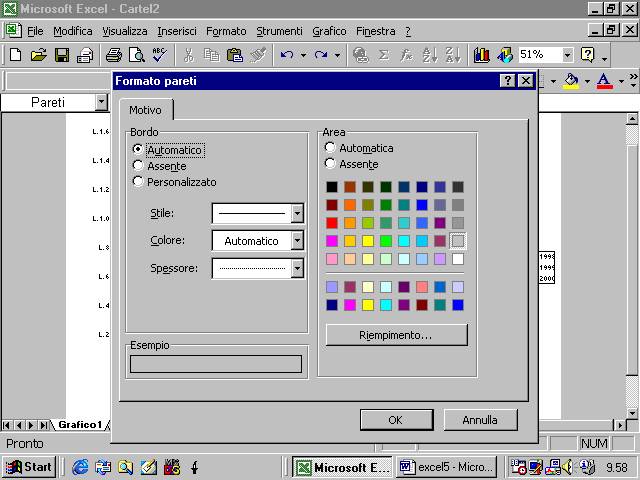Open the Chart Wizard icon

pos(482,55)
